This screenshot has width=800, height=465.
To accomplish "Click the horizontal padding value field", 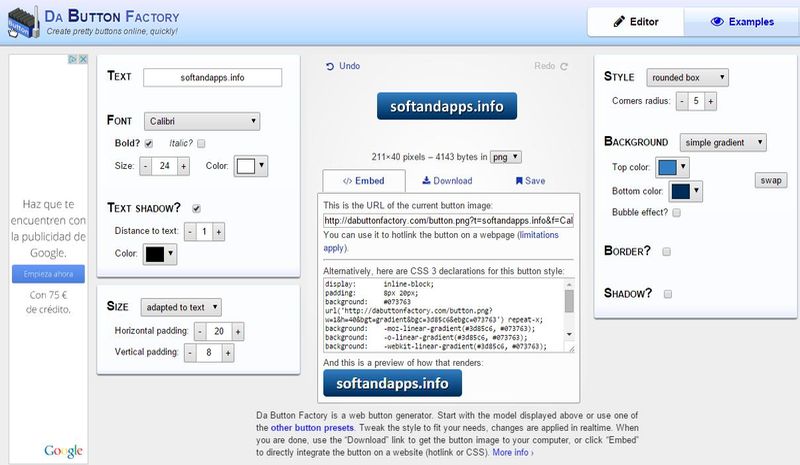I will coord(219,332).
